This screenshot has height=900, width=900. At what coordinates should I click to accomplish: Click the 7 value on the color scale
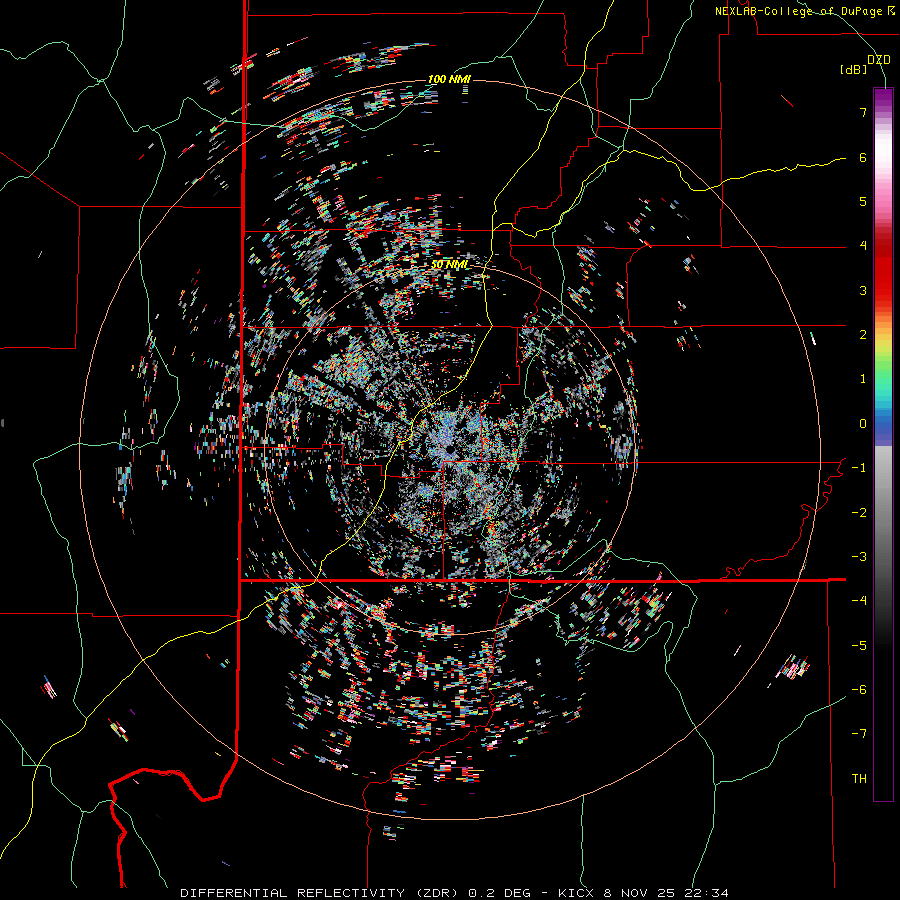click(863, 112)
